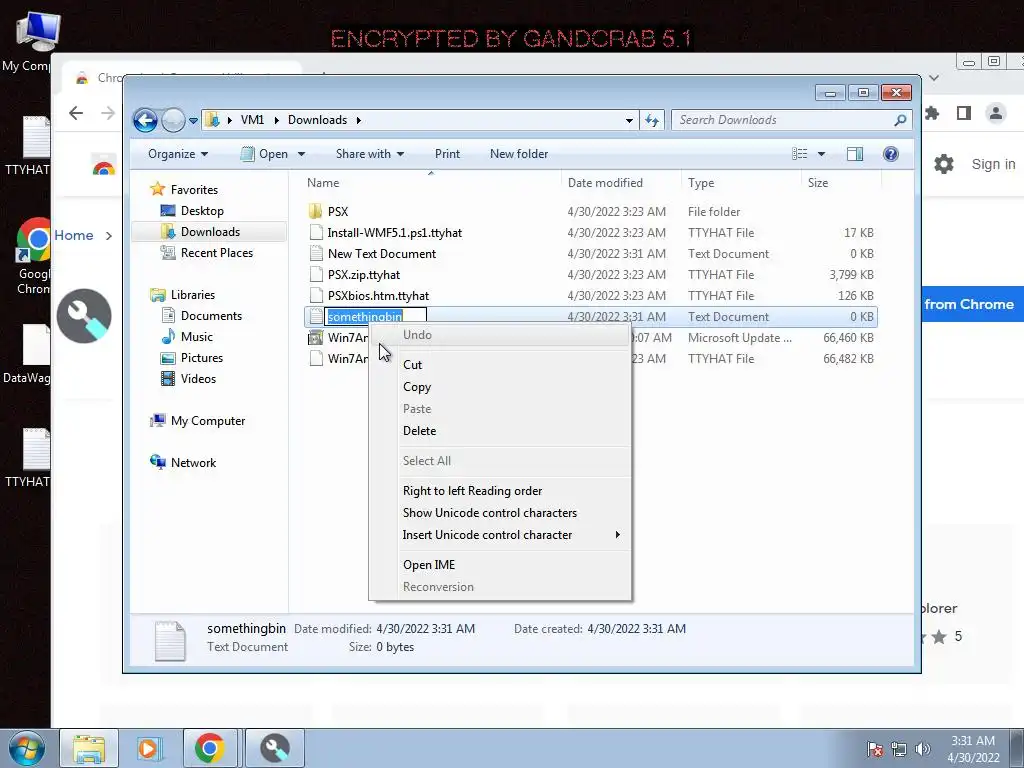Click the network tray icon
The image size is (1024, 768).
pos(899,749)
